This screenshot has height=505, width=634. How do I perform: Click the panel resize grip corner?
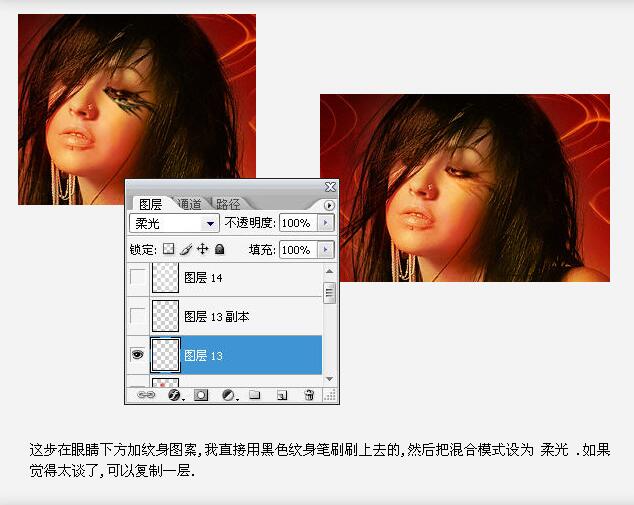click(x=330, y=395)
